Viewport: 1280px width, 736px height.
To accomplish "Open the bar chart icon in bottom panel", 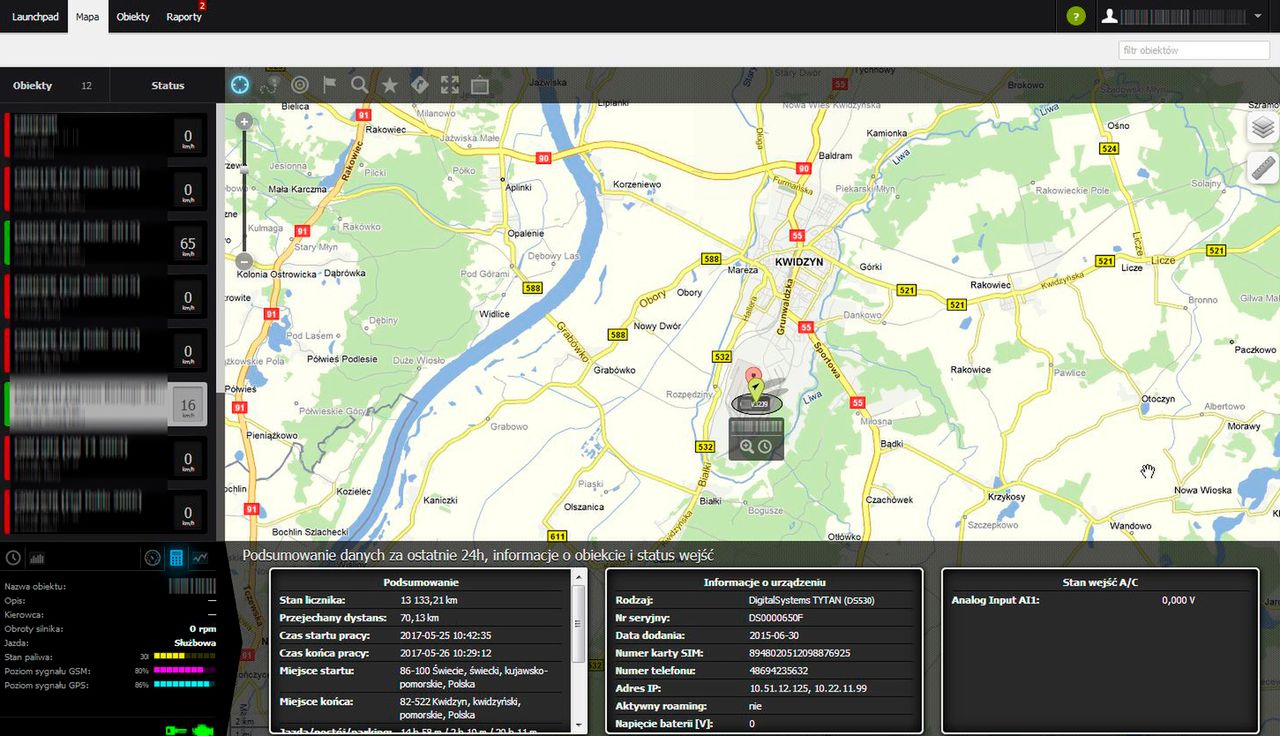I will point(37,558).
